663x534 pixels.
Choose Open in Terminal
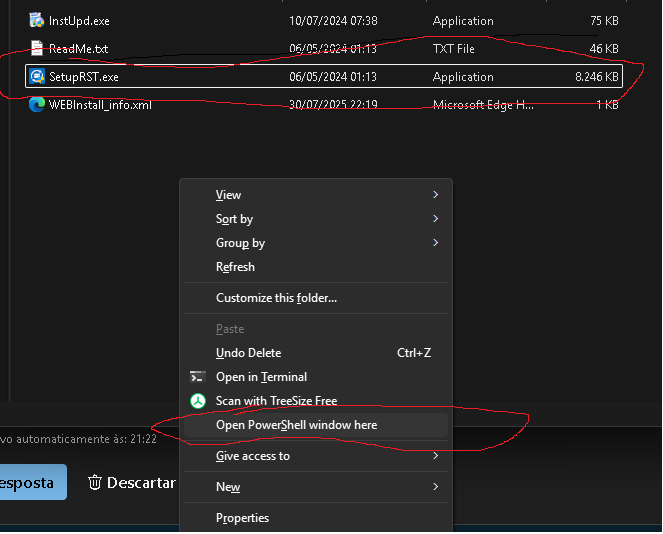[316, 377]
